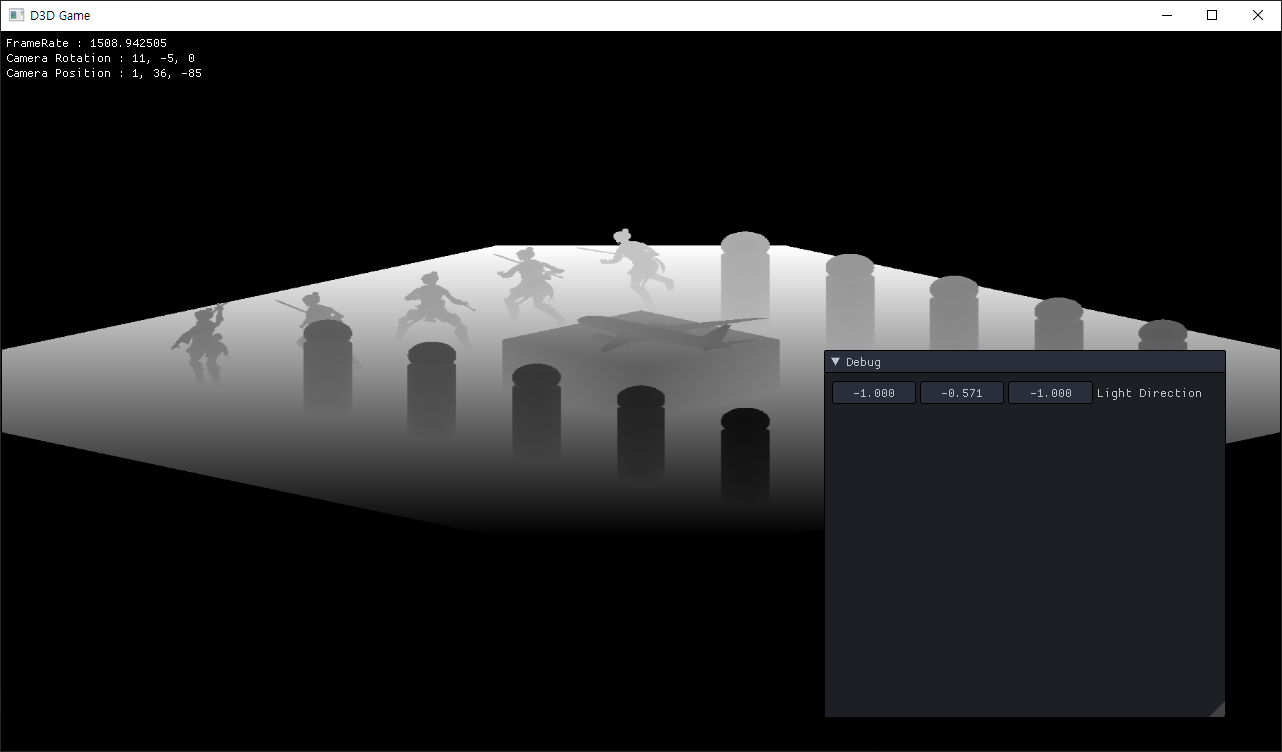Click the FrameRate readout text
1282x752 pixels.
pyautogui.click(x=86, y=43)
